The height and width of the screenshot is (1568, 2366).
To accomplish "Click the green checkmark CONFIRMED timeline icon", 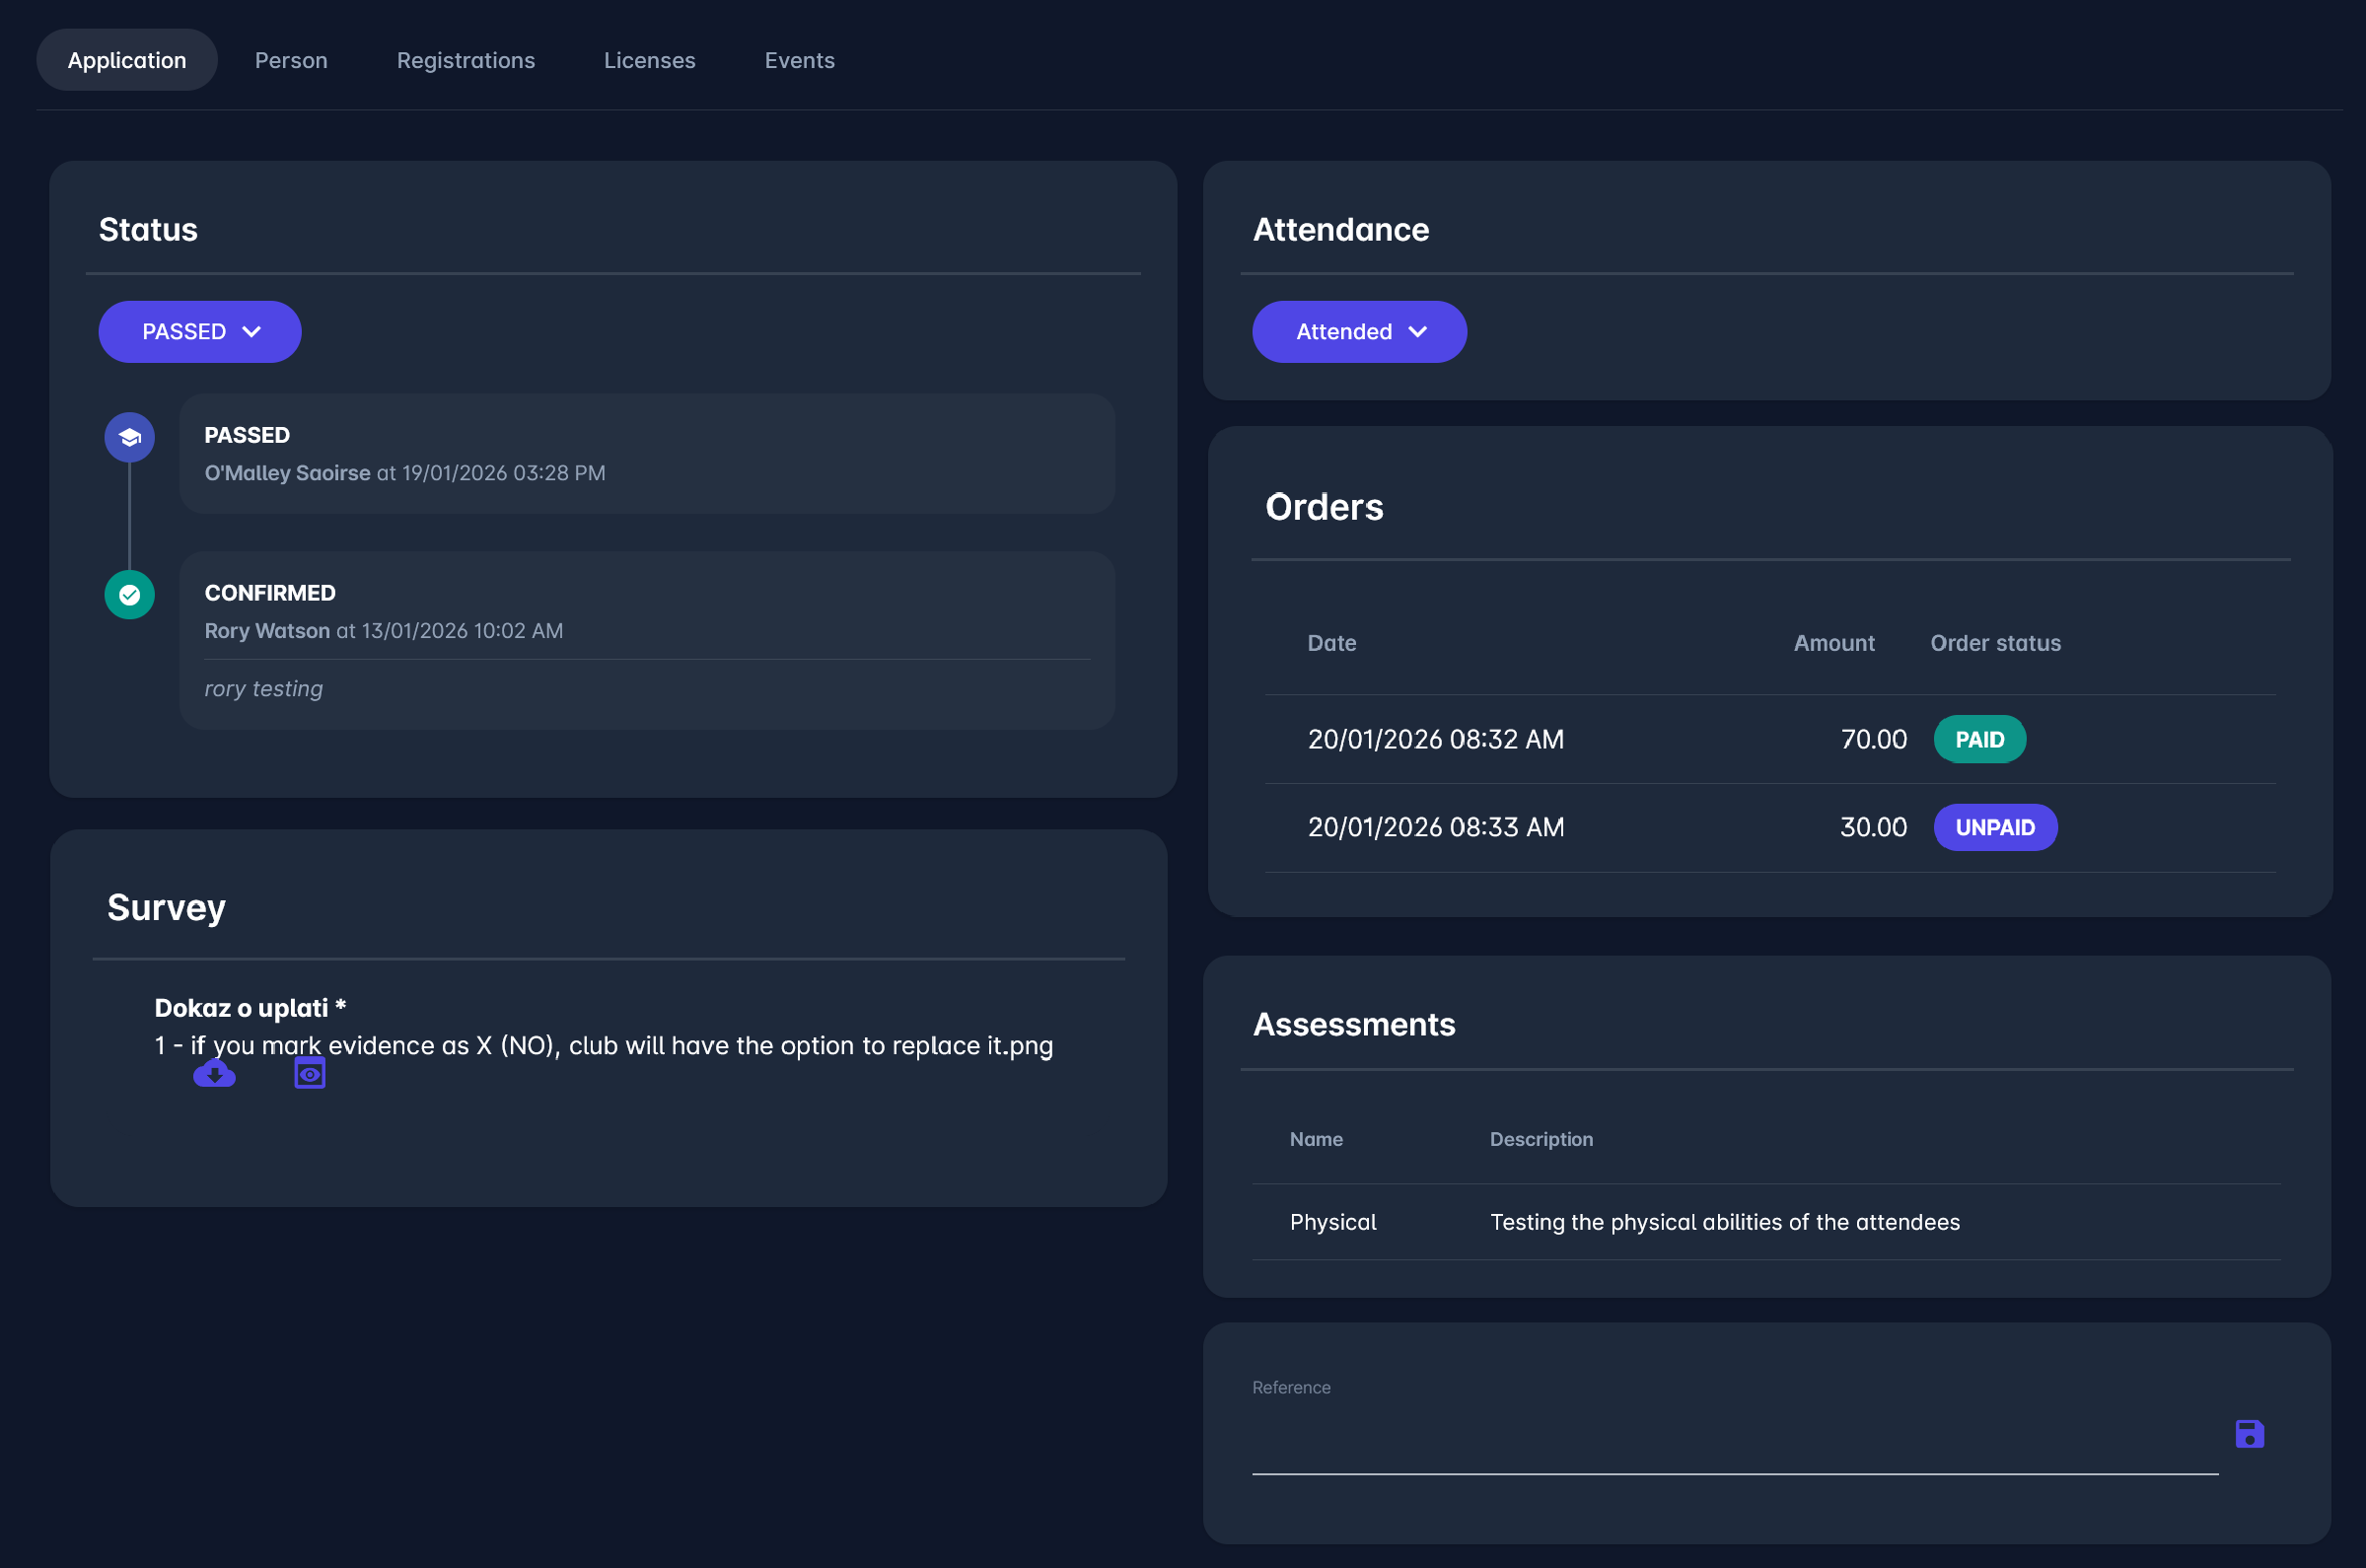I will 129,595.
